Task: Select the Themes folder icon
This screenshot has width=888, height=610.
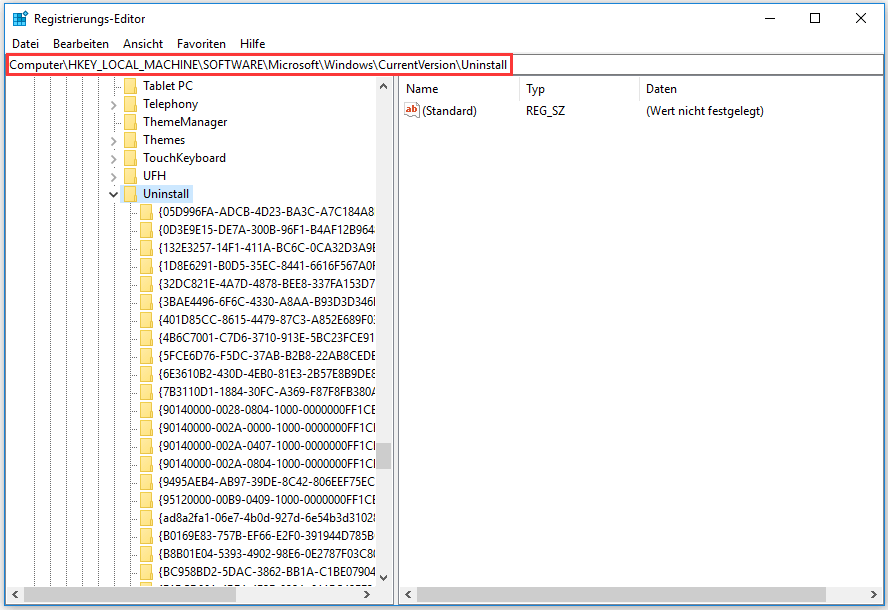Action: (x=130, y=140)
